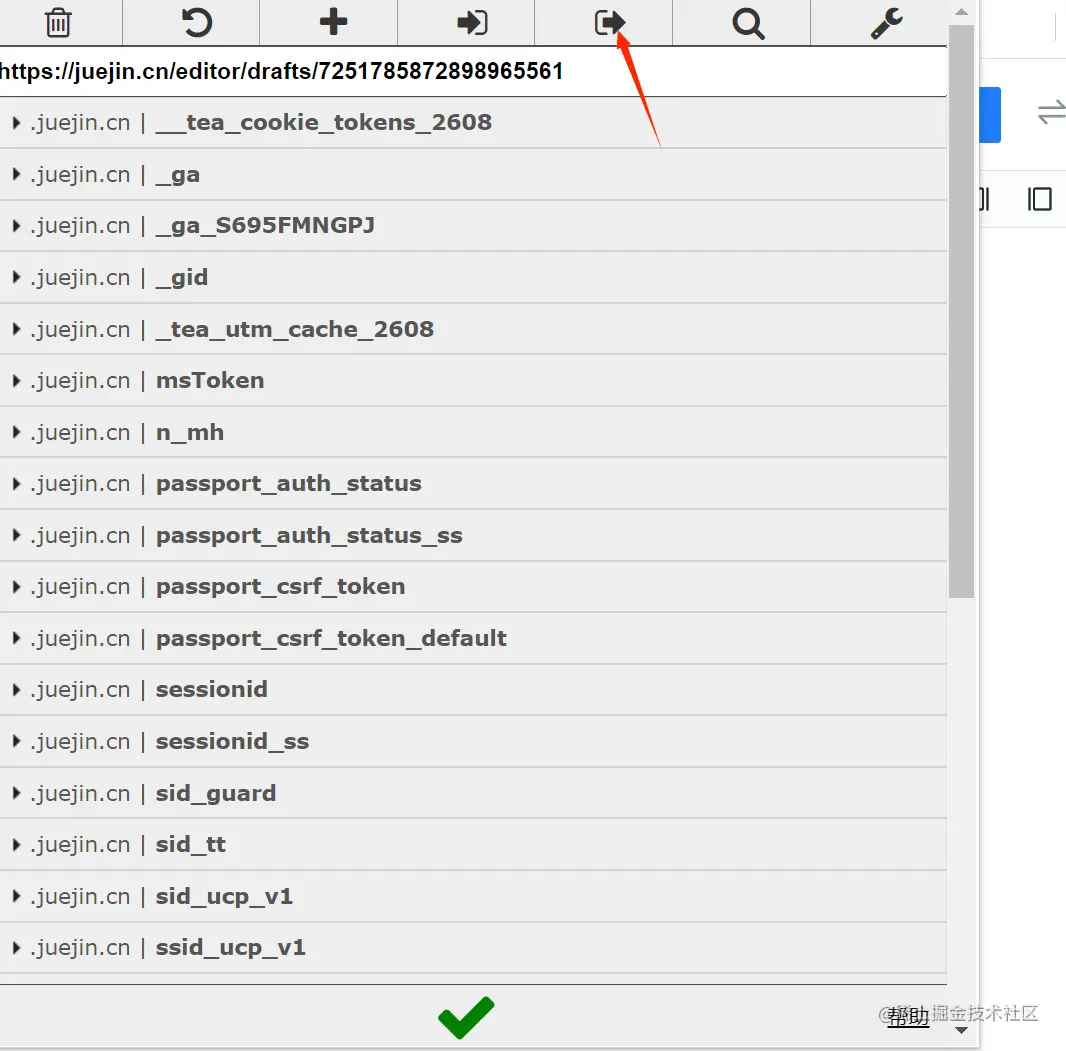This screenshot has width=1066, height=1051.
Task: Open cookie search with magnifier icon
Action: tap(748, 24)
